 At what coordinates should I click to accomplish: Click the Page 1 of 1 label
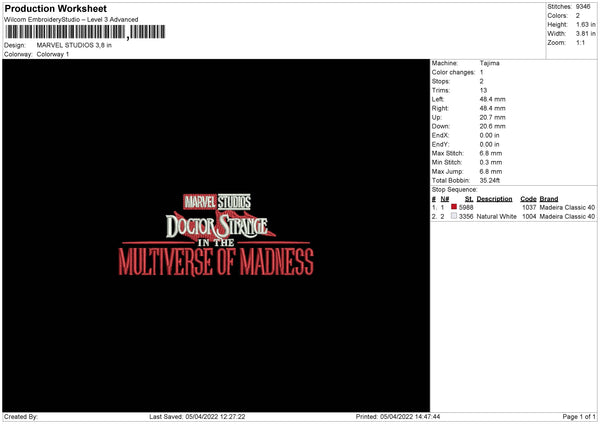pos(579,417)
